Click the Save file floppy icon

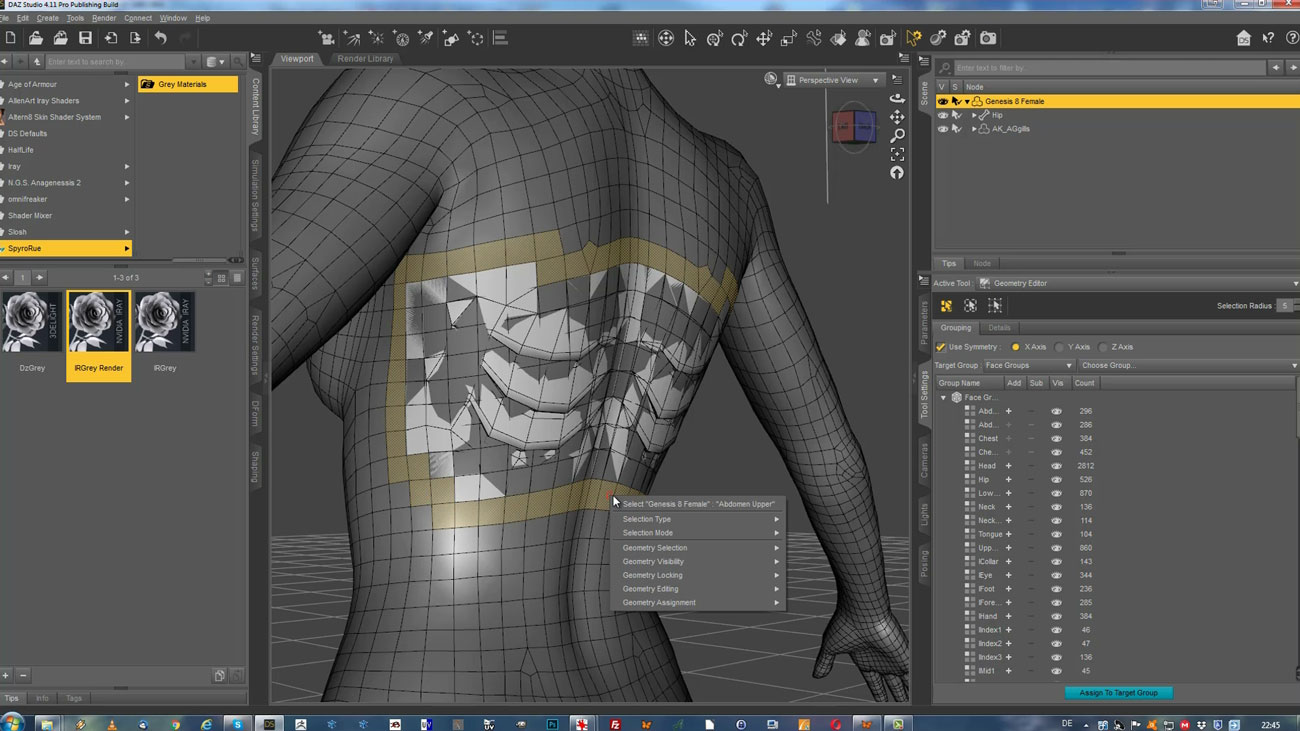pyautogui.click(x=86, y=38)
